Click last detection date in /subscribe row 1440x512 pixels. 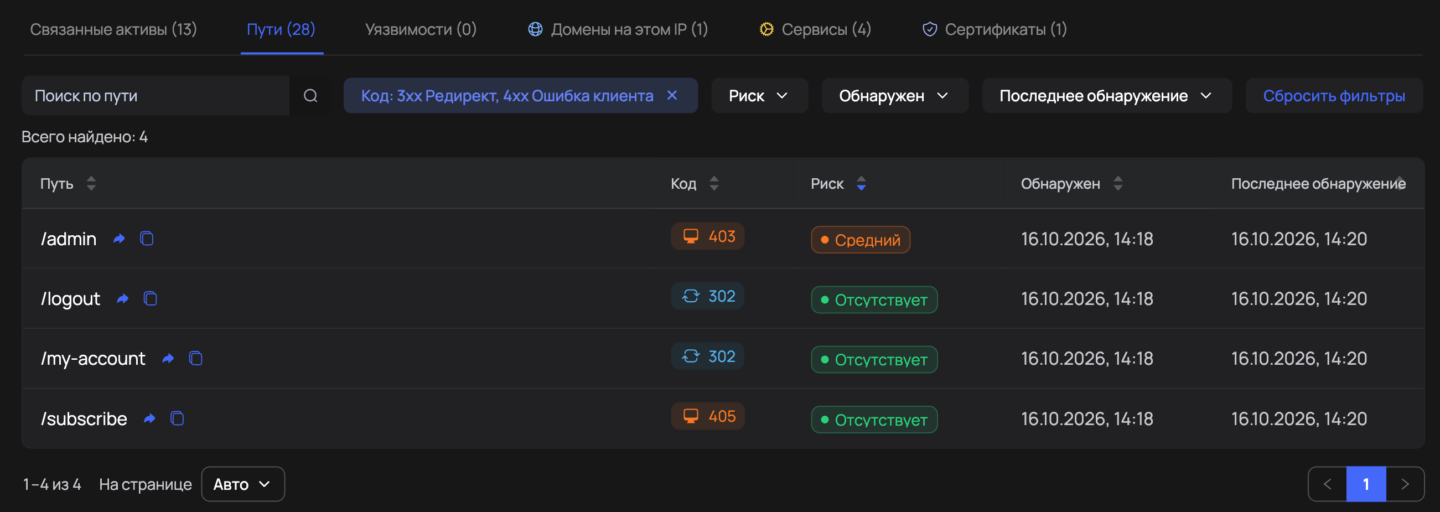pyautogui.click(x=1299, y=419)
